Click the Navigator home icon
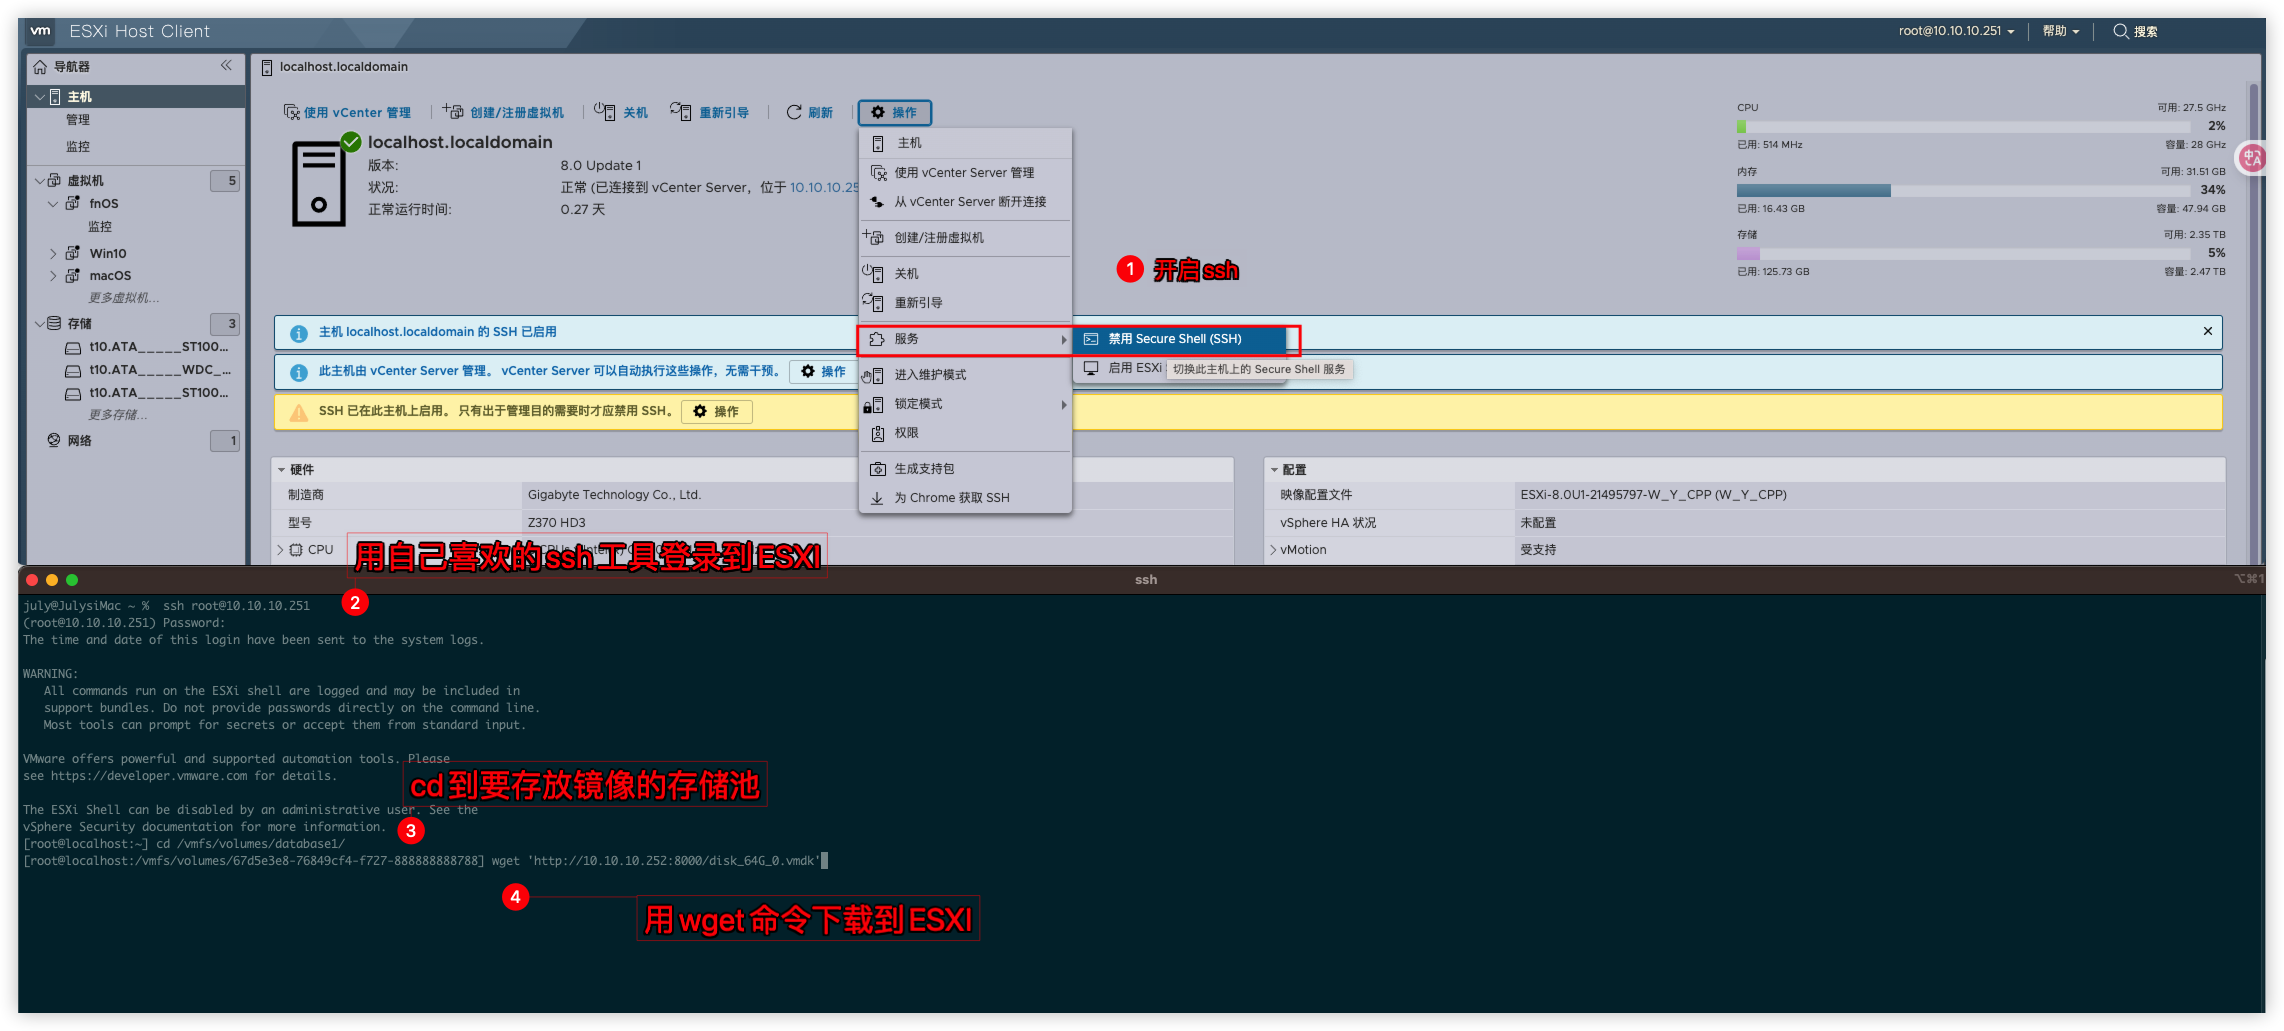2284x1031 pixels. click(40, 67)
